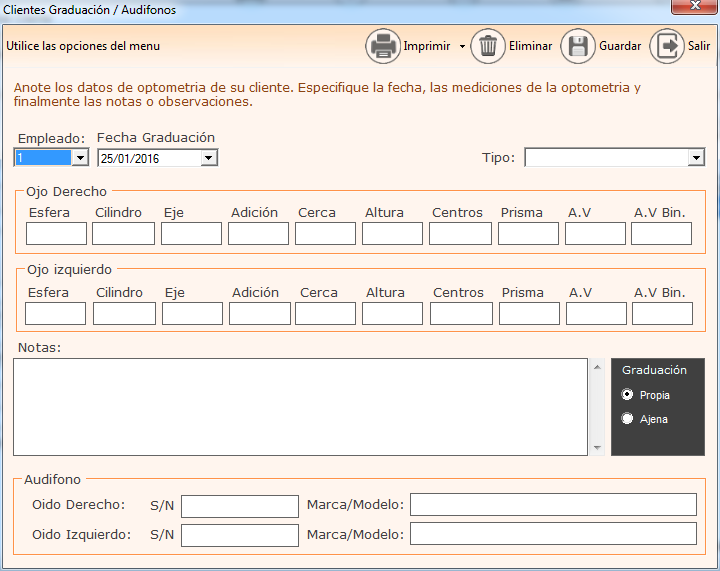Click Ojo izquierdo A.V Bin. field
This screenshot has width=720, height=571.
663,313
